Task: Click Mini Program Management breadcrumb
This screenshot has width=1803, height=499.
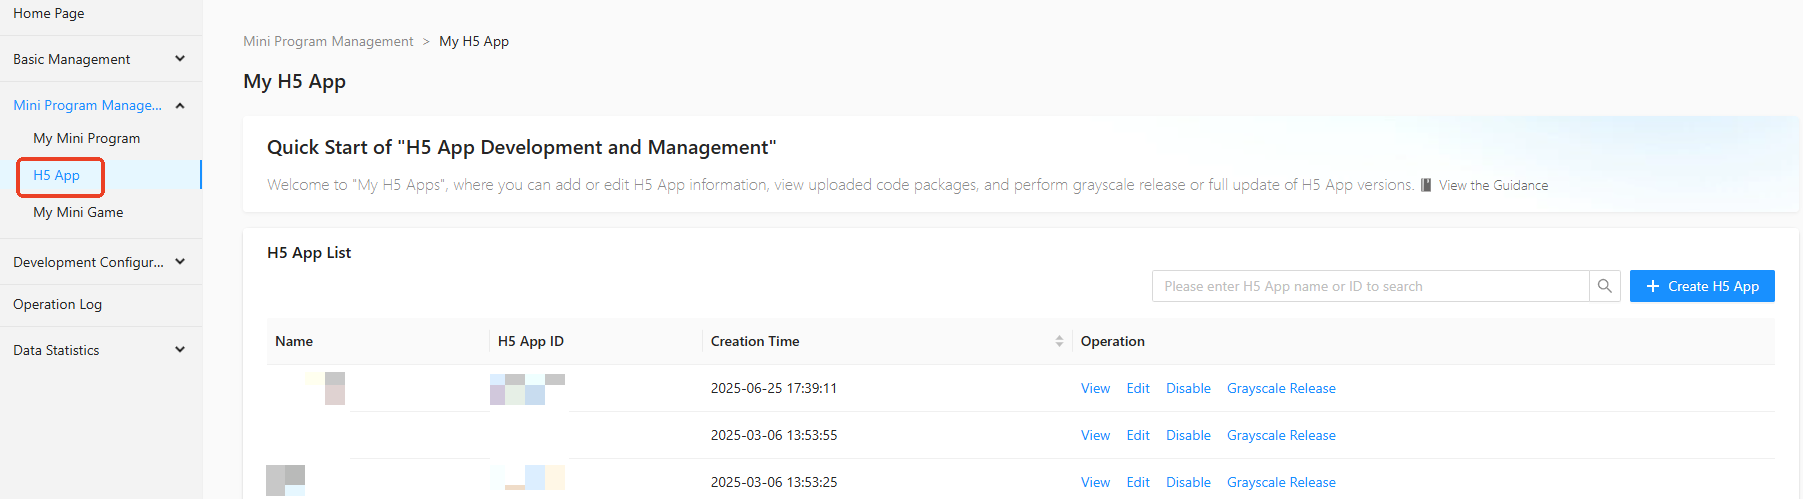Action: (328, 41)
